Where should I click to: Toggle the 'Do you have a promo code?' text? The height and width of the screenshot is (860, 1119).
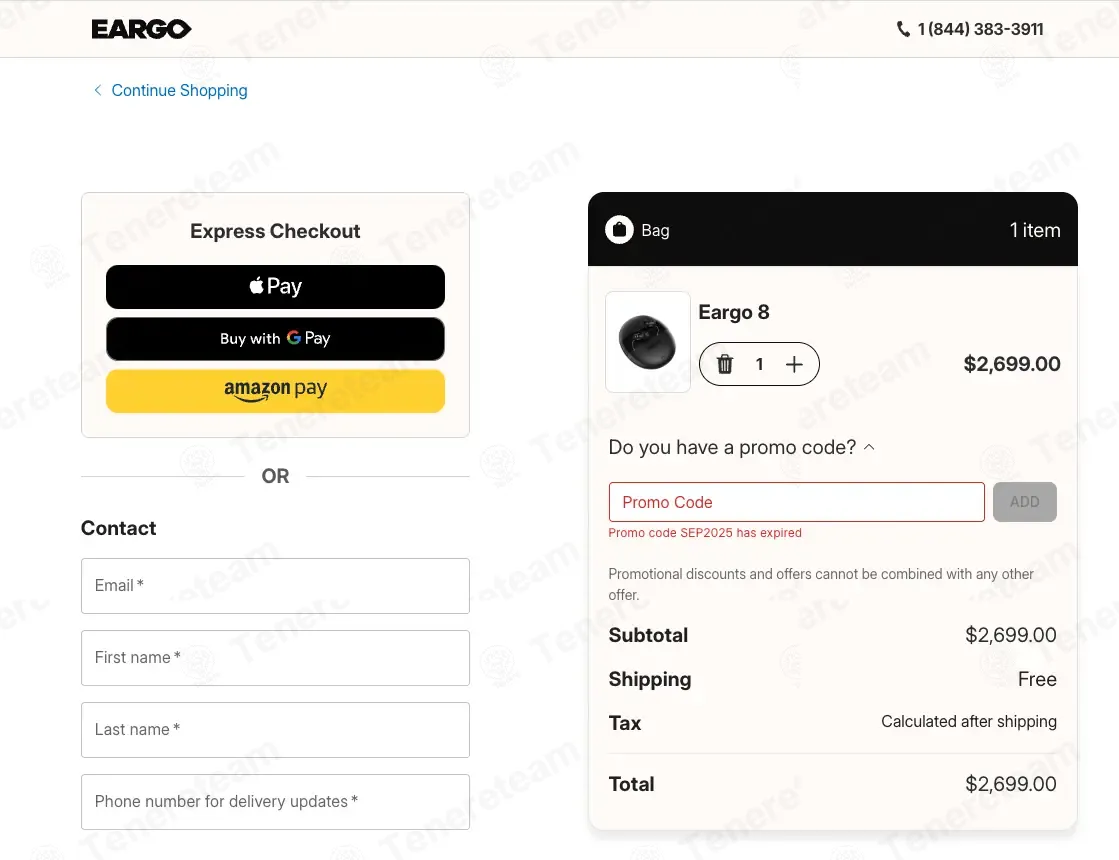coord(732,447)
